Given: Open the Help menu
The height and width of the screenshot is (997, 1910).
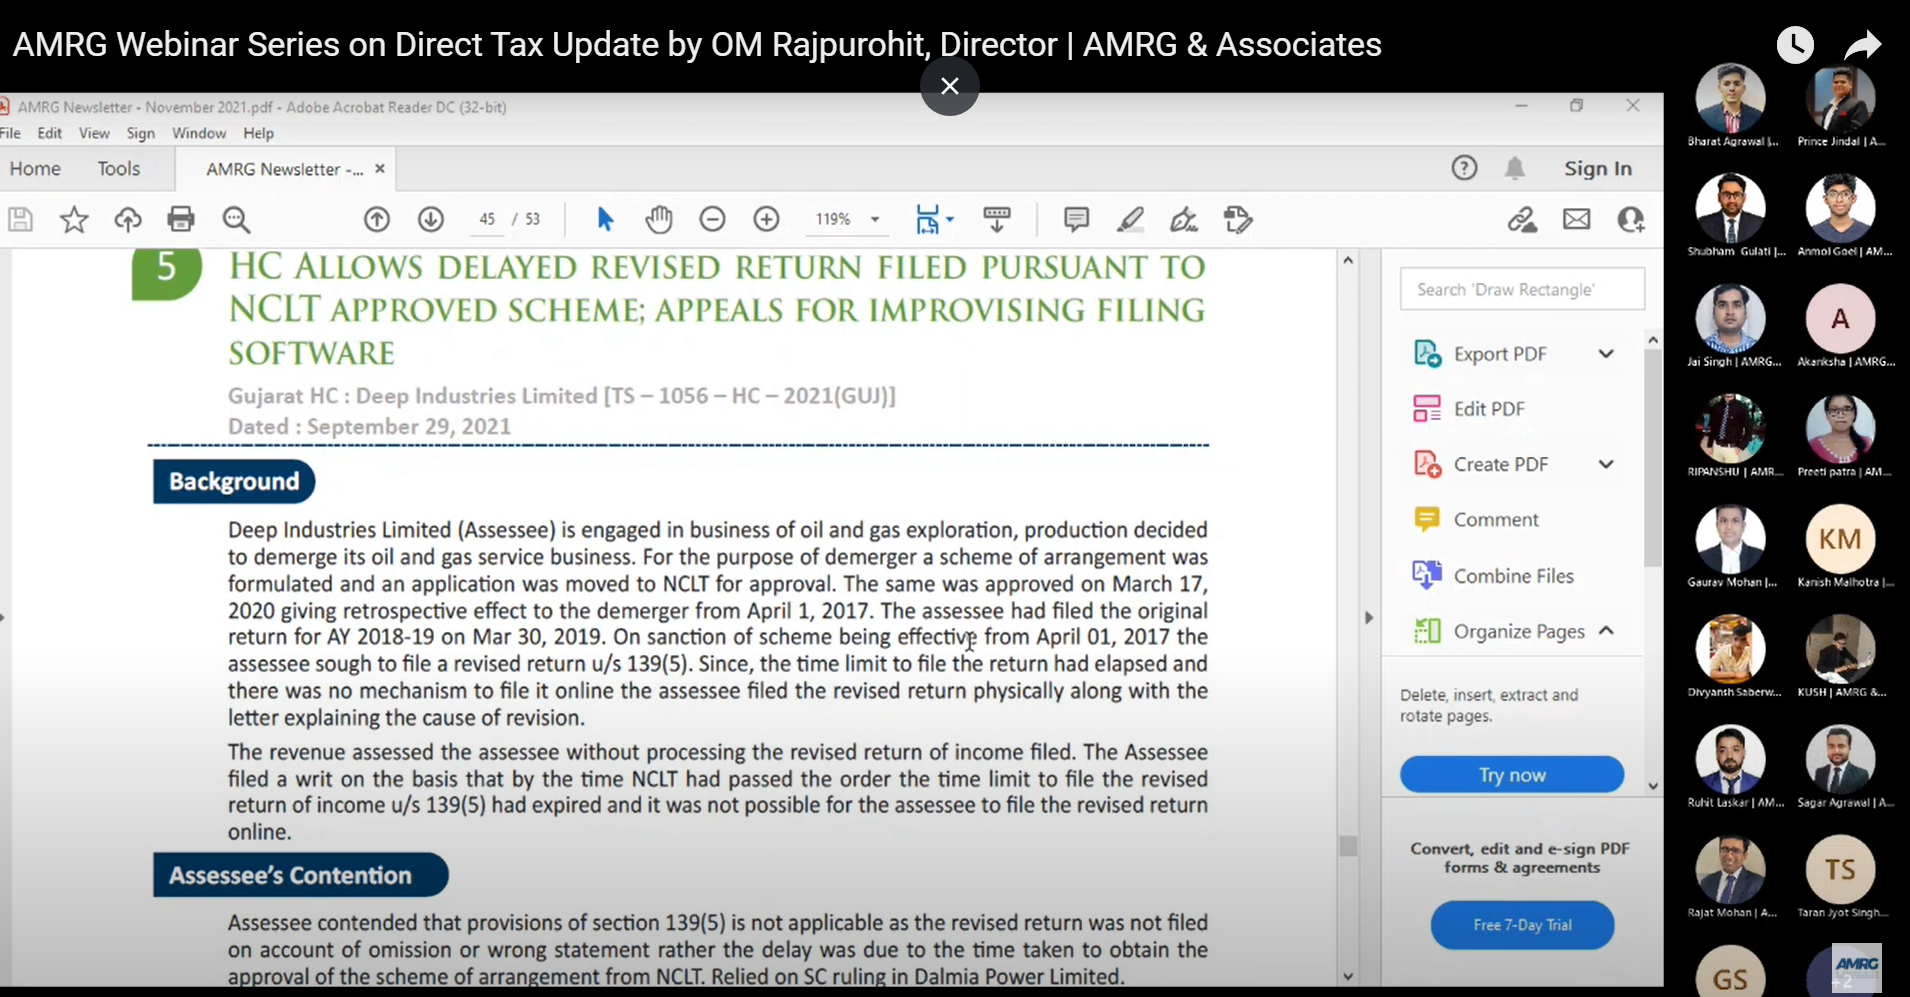Looking at the screenshot, I should coord(258,133).
